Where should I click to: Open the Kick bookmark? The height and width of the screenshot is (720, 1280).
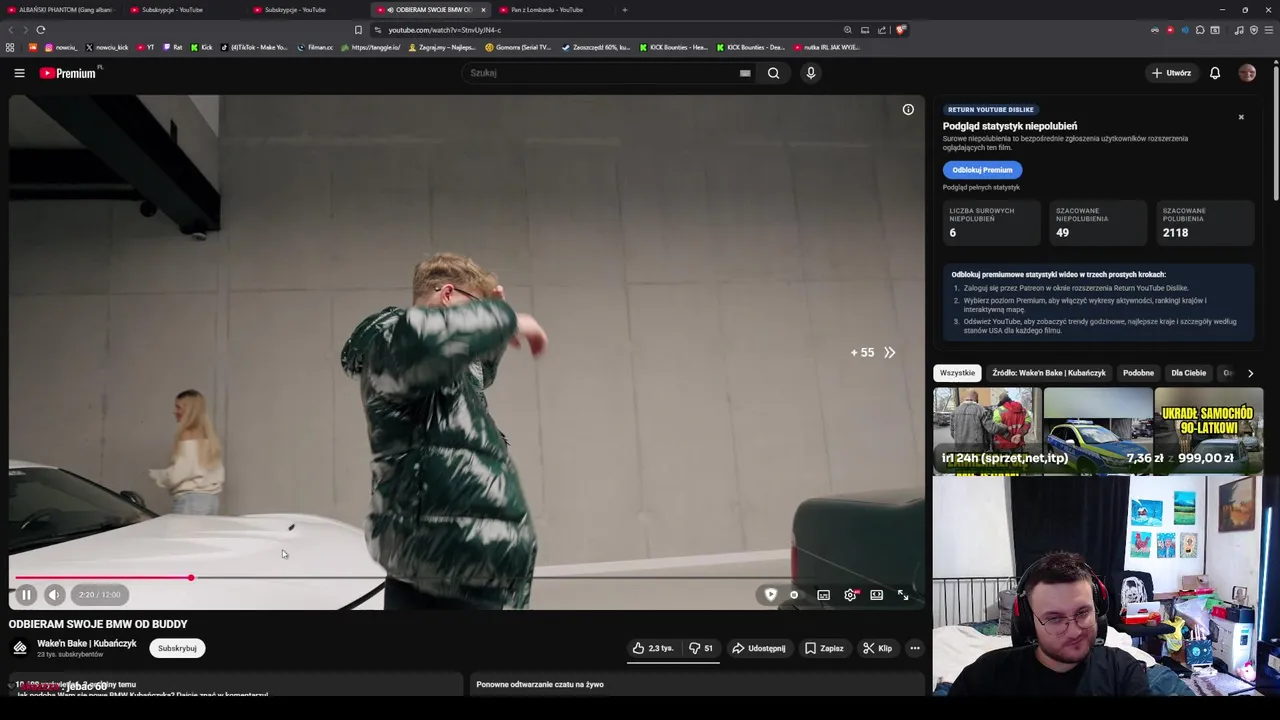pyautogui.click(x=201, y=47)
